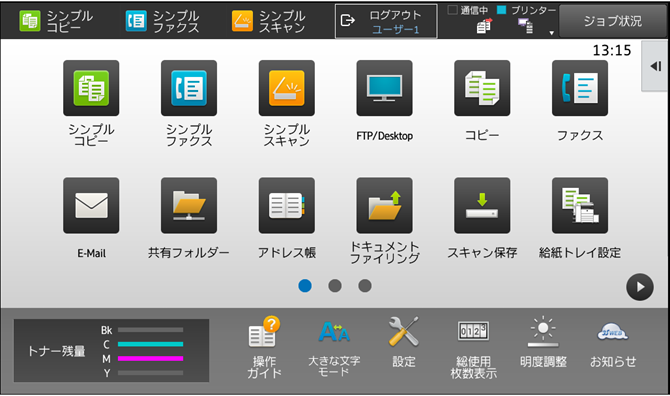Open the E-Mail envelope tile
The width and height of the screenshot is (670, 396).
tap(91, 205)
